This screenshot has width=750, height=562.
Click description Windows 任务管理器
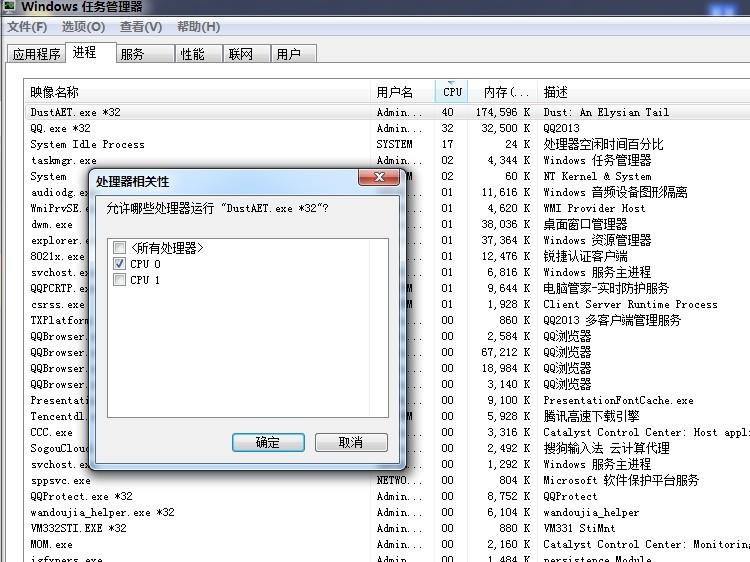[x=597, y=160]
